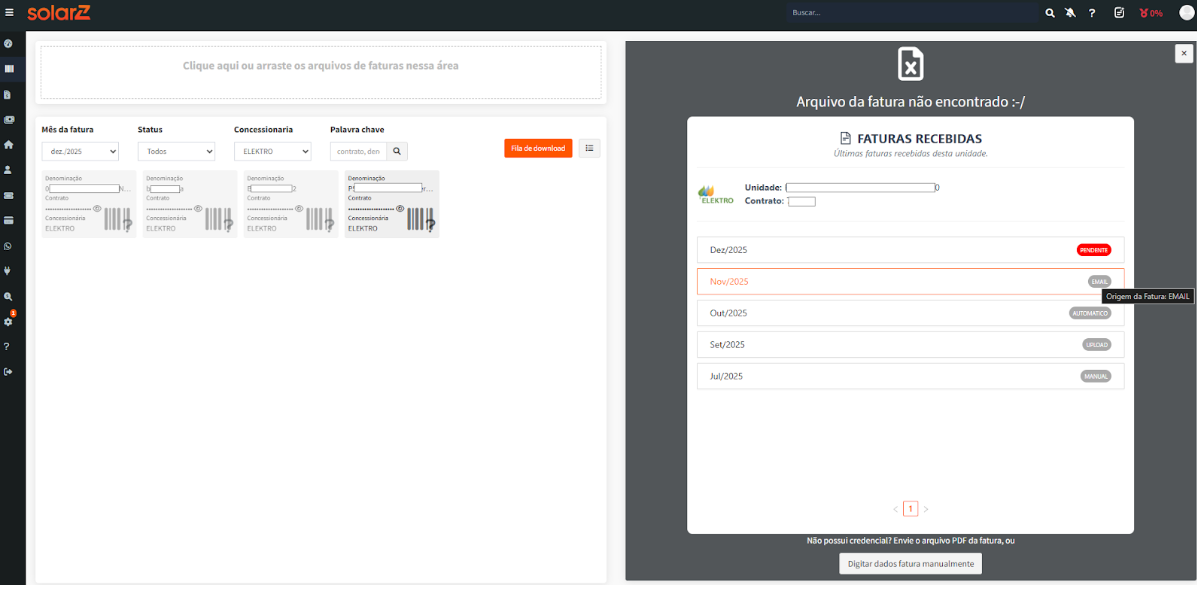Image resolution: width=1197 pixels, height=592 pixels.
Task: Click the keyword search magnifier button
Action: pyautogui.click(x=397, y=151)
